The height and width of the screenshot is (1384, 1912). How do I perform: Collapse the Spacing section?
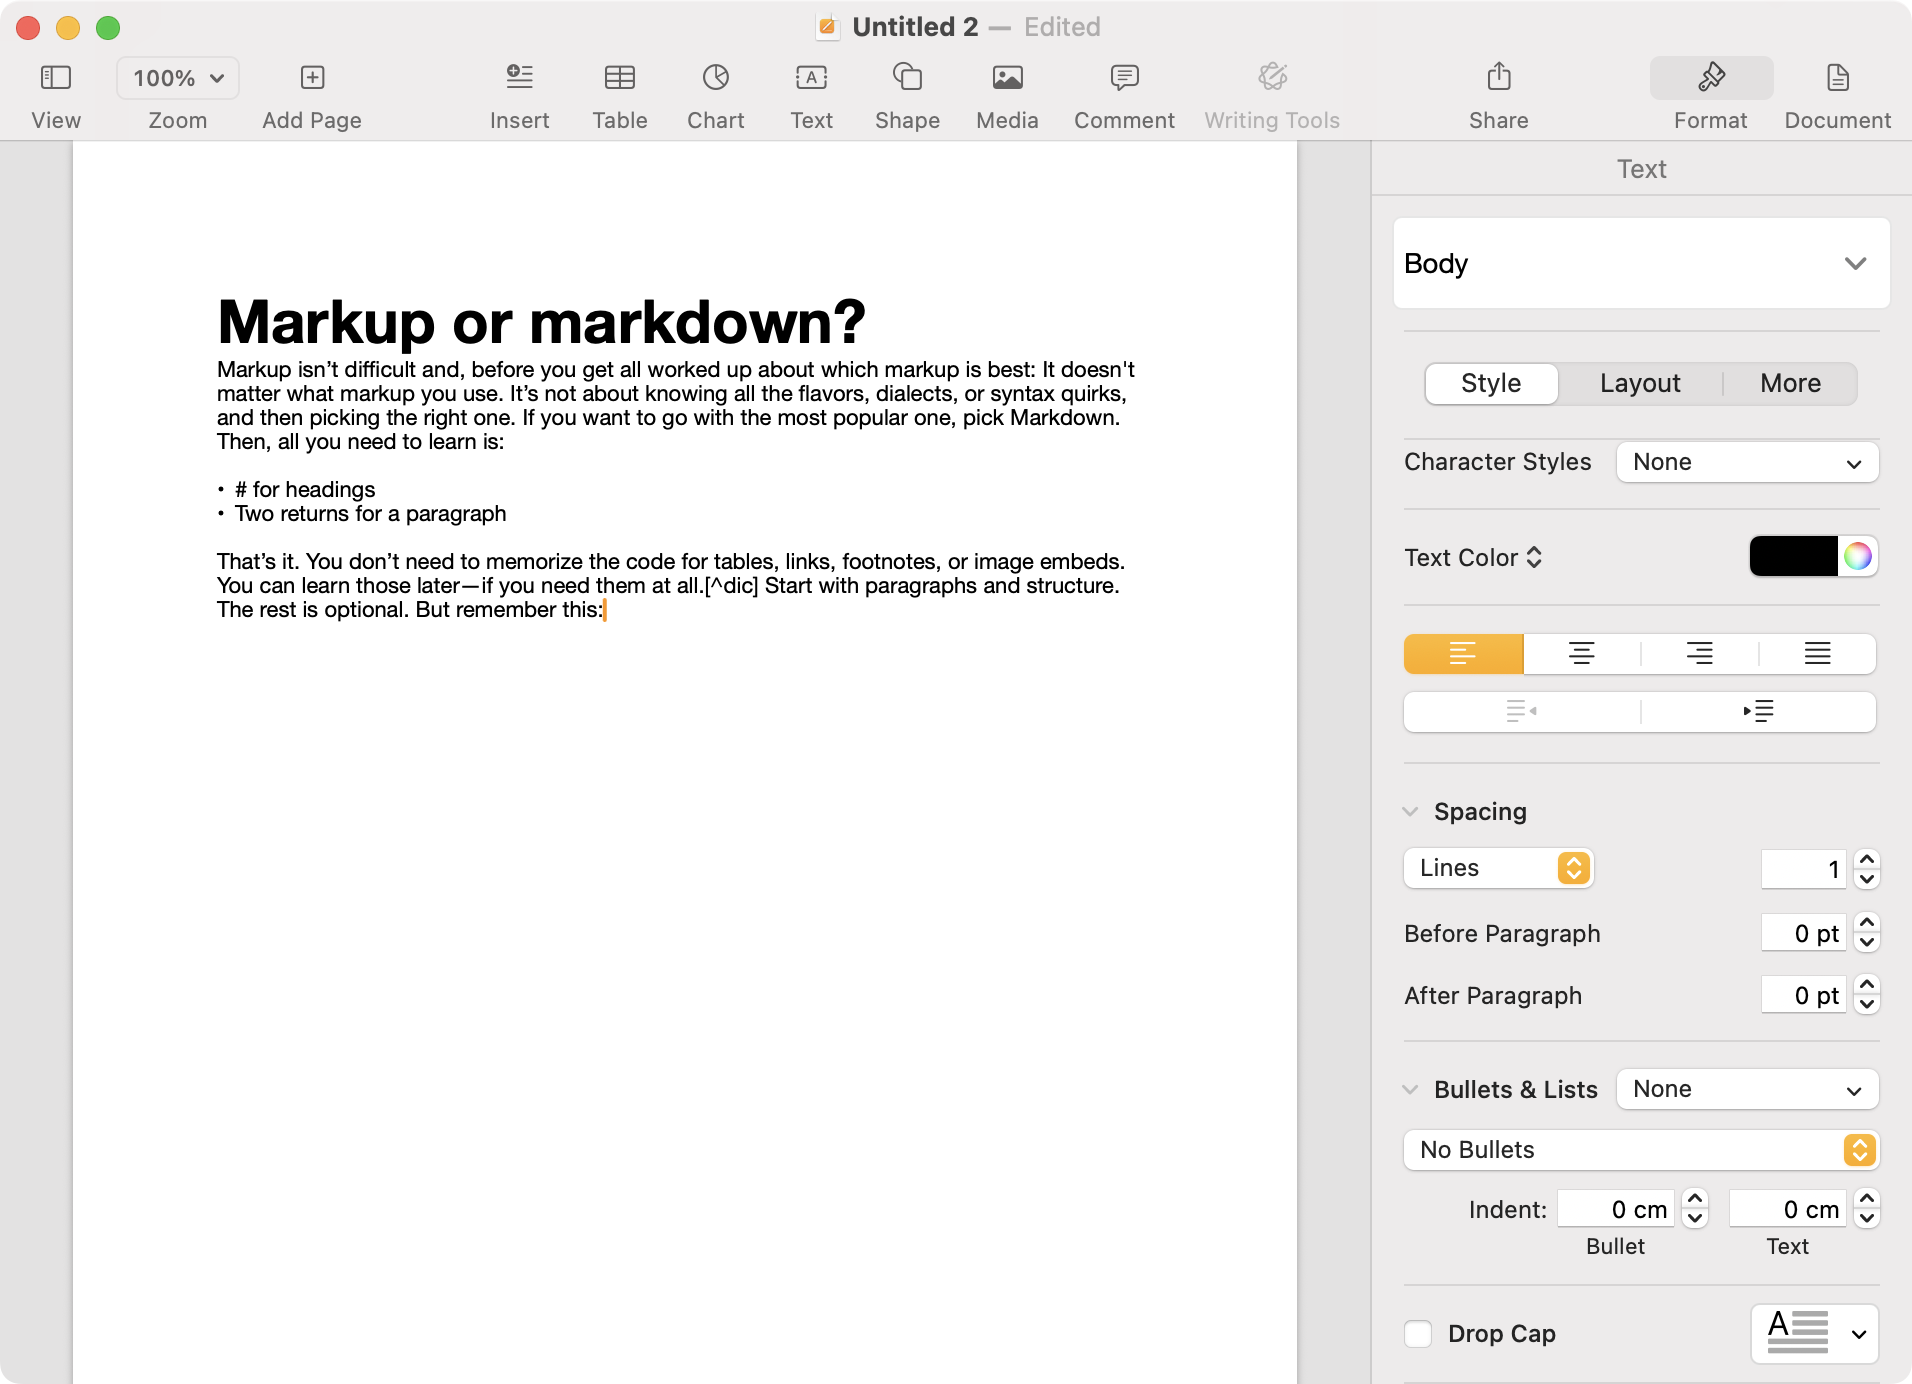click(1411, 811)
